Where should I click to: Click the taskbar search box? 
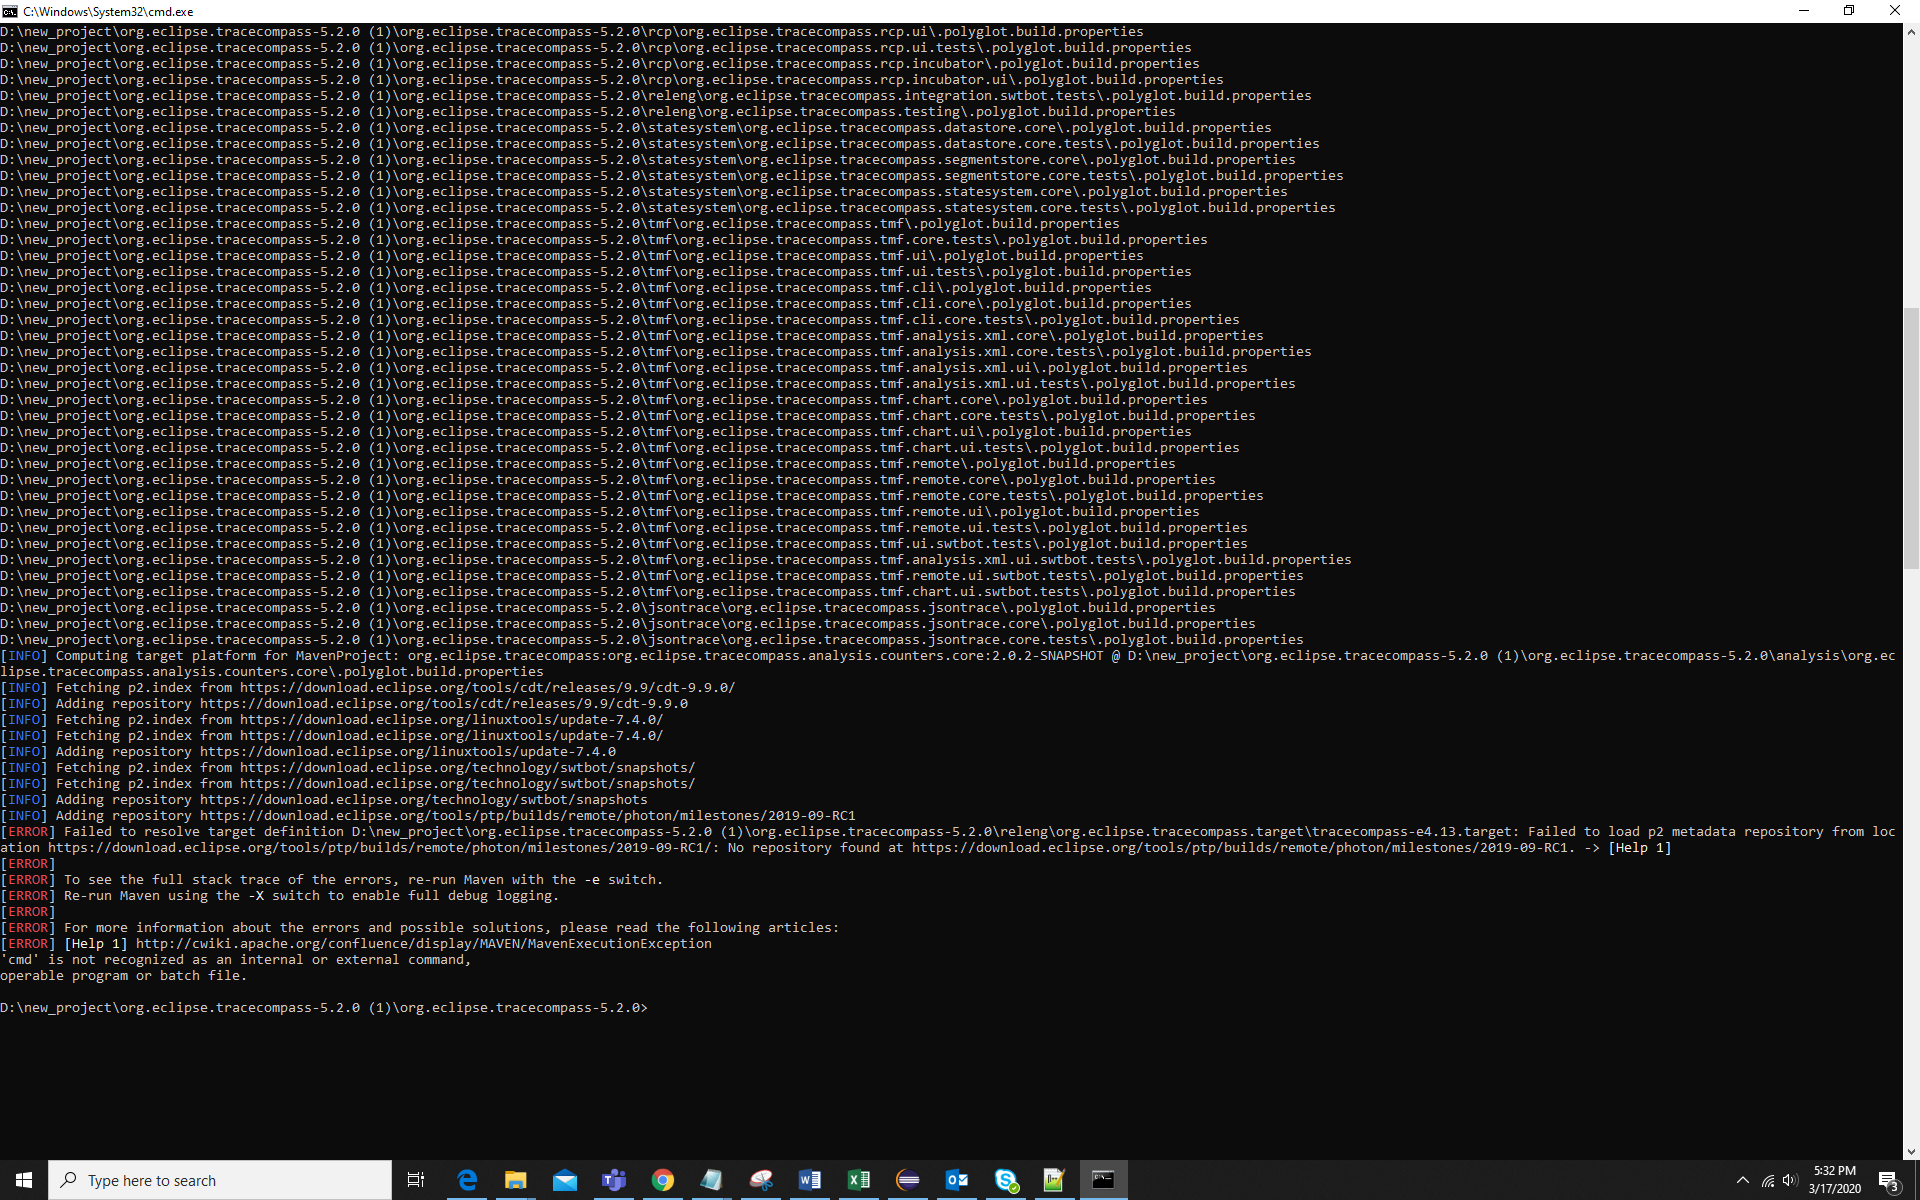[x=220, y=1180]
